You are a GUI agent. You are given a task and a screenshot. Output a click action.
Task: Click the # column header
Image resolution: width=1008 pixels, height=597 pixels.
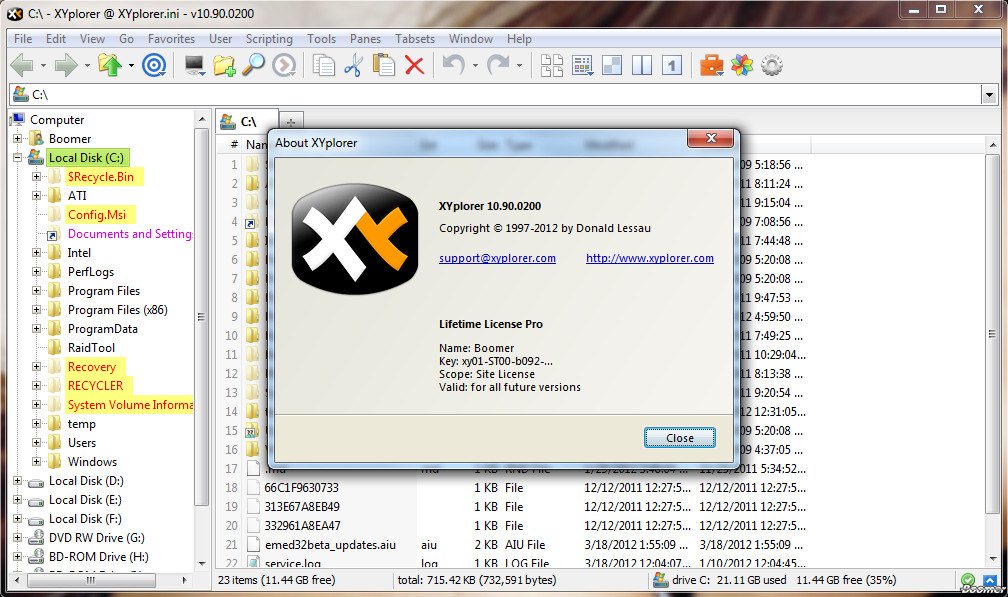tap(235, 145)
